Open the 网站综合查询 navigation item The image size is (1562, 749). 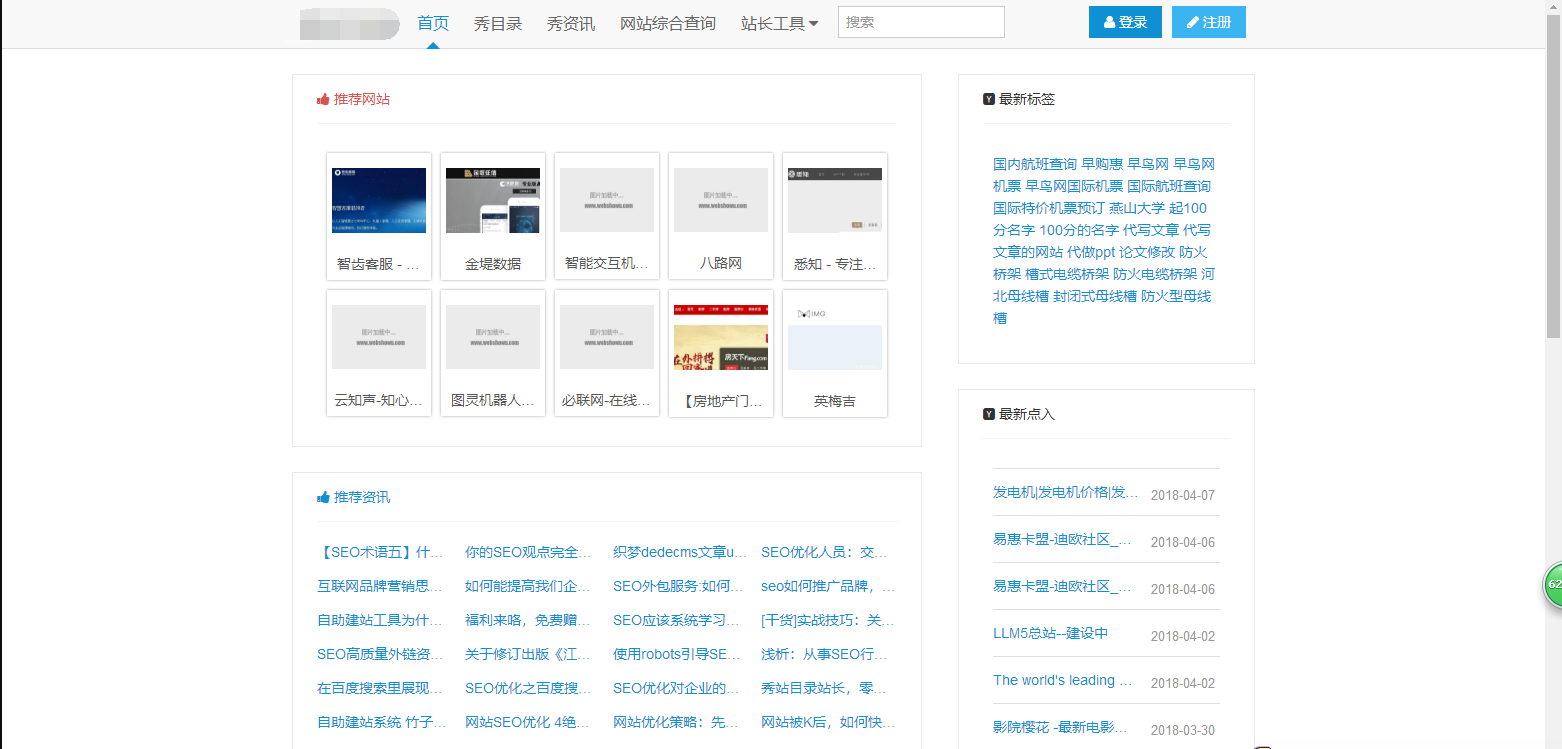coord(668,23)
